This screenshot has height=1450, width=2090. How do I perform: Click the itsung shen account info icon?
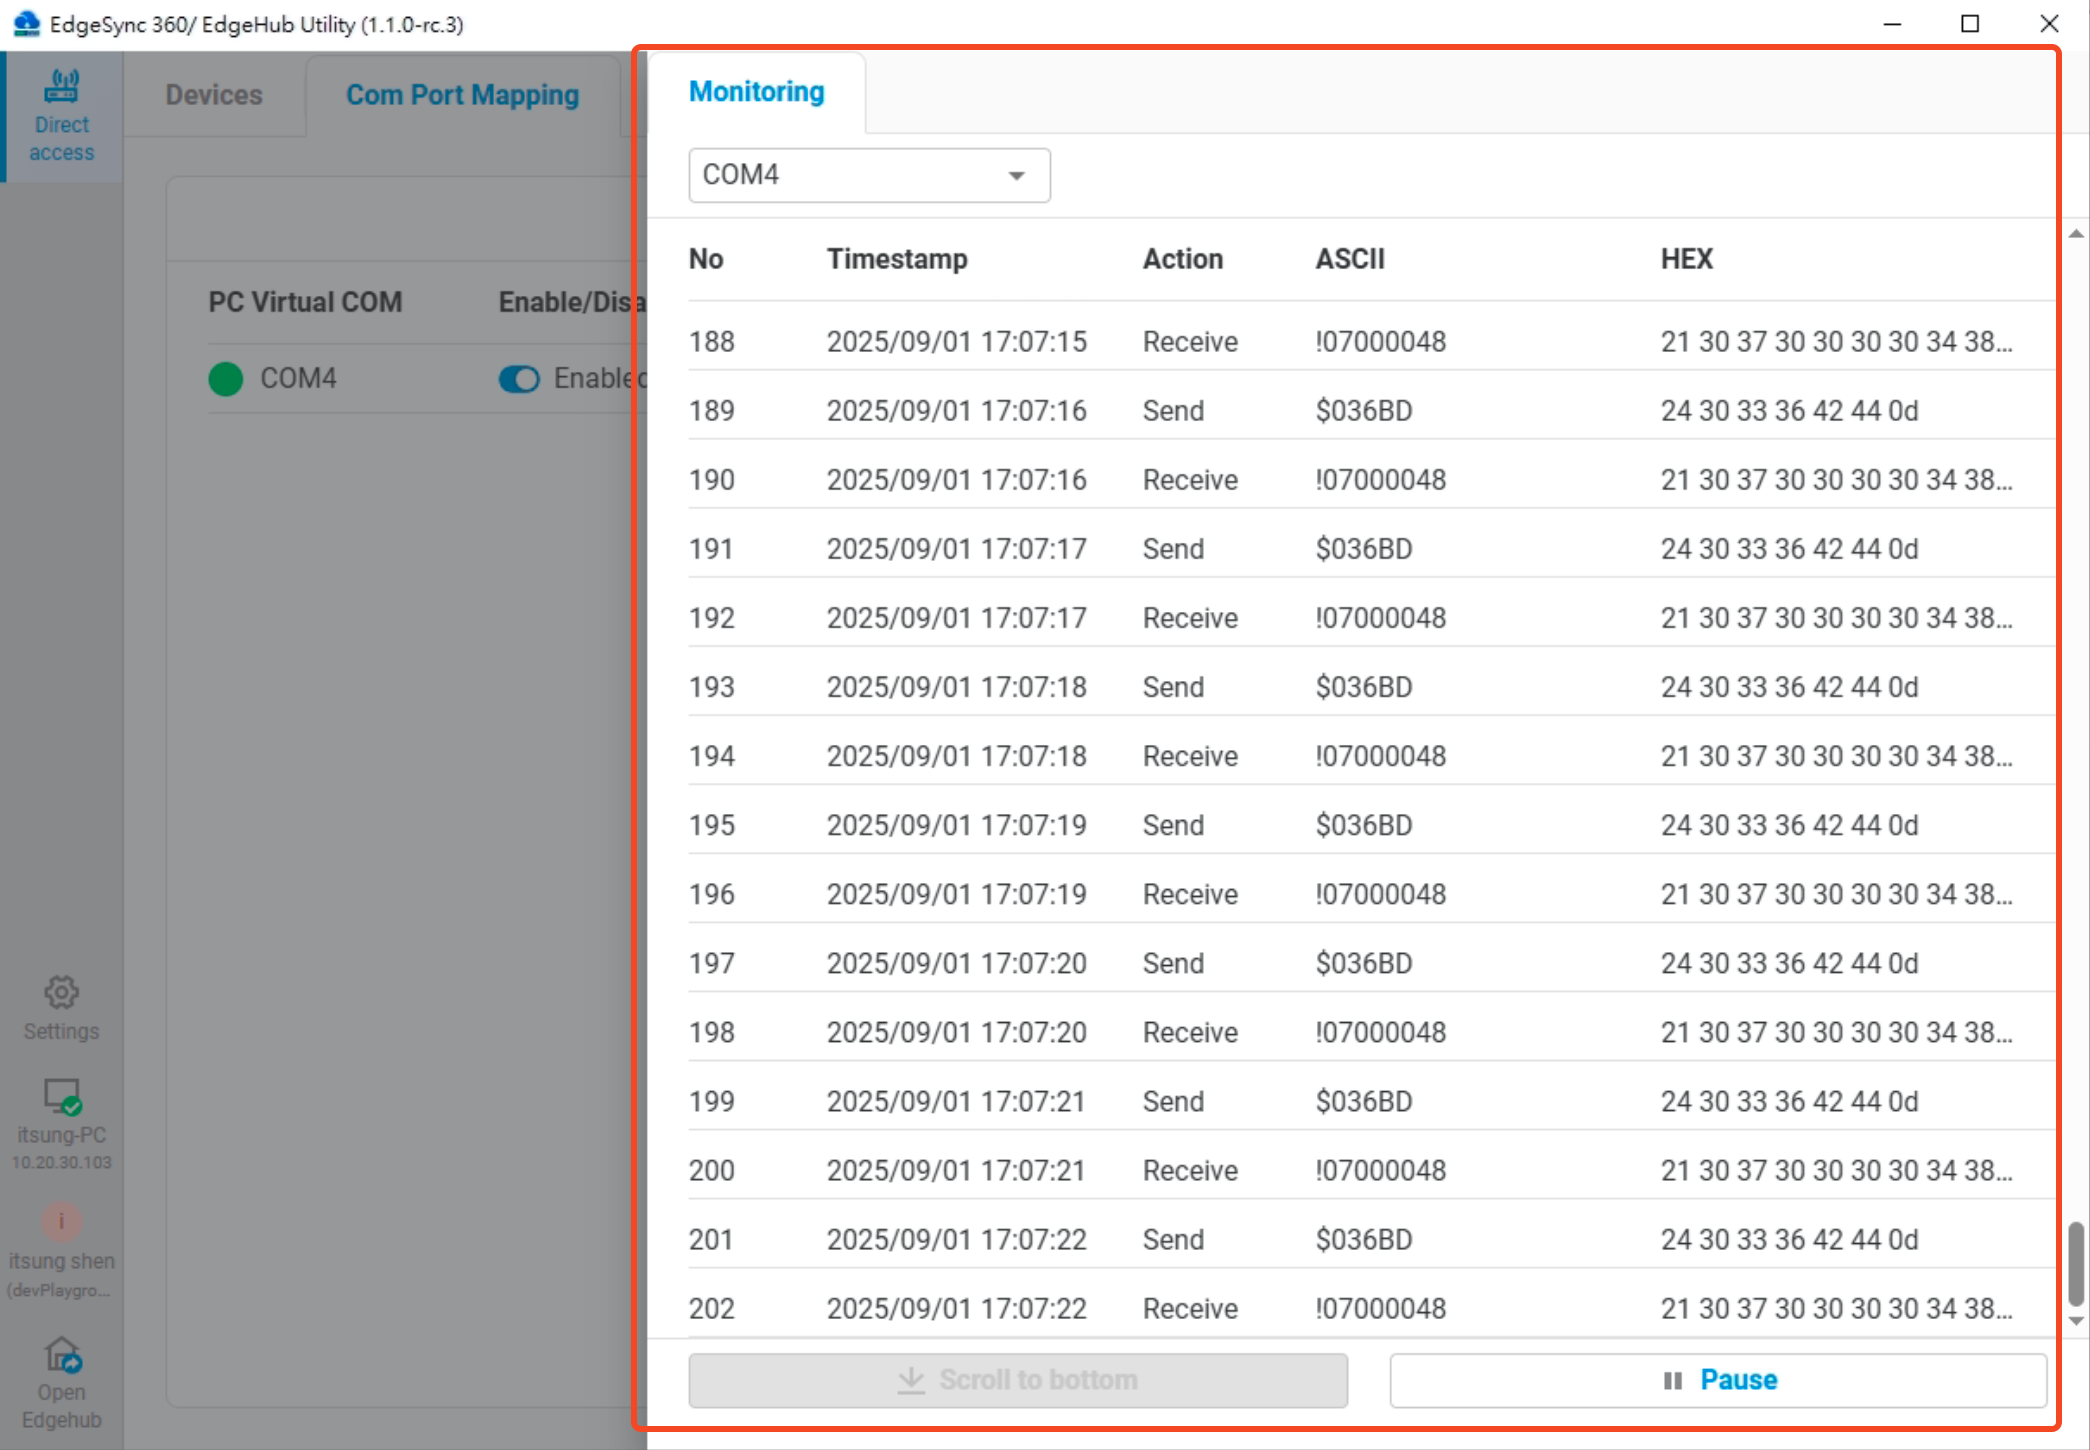(61, 1222)
